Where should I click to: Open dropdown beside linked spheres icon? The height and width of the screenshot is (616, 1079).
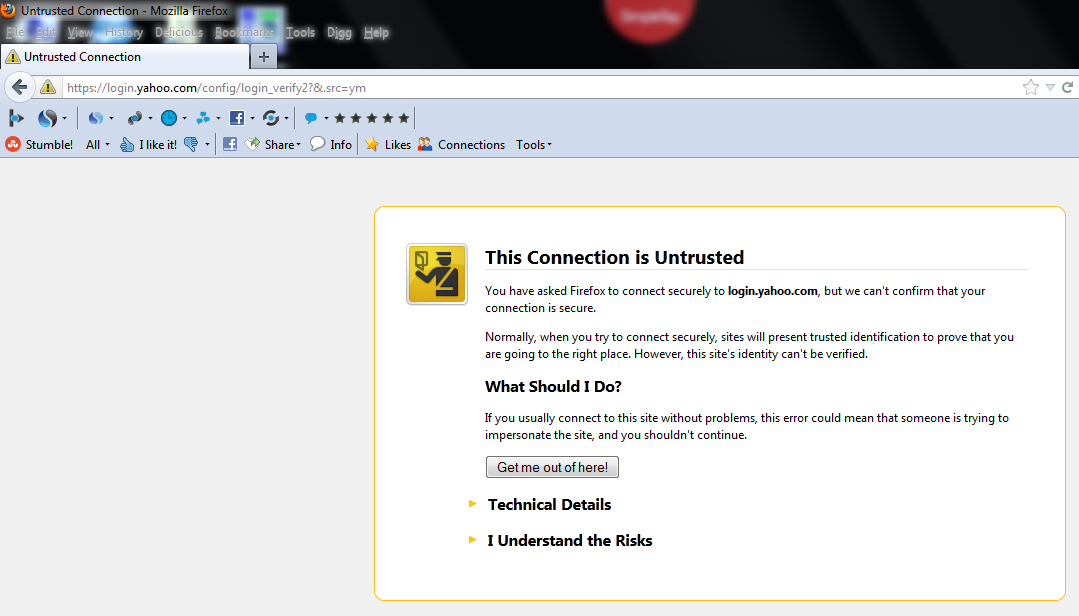tap(150, 118)
